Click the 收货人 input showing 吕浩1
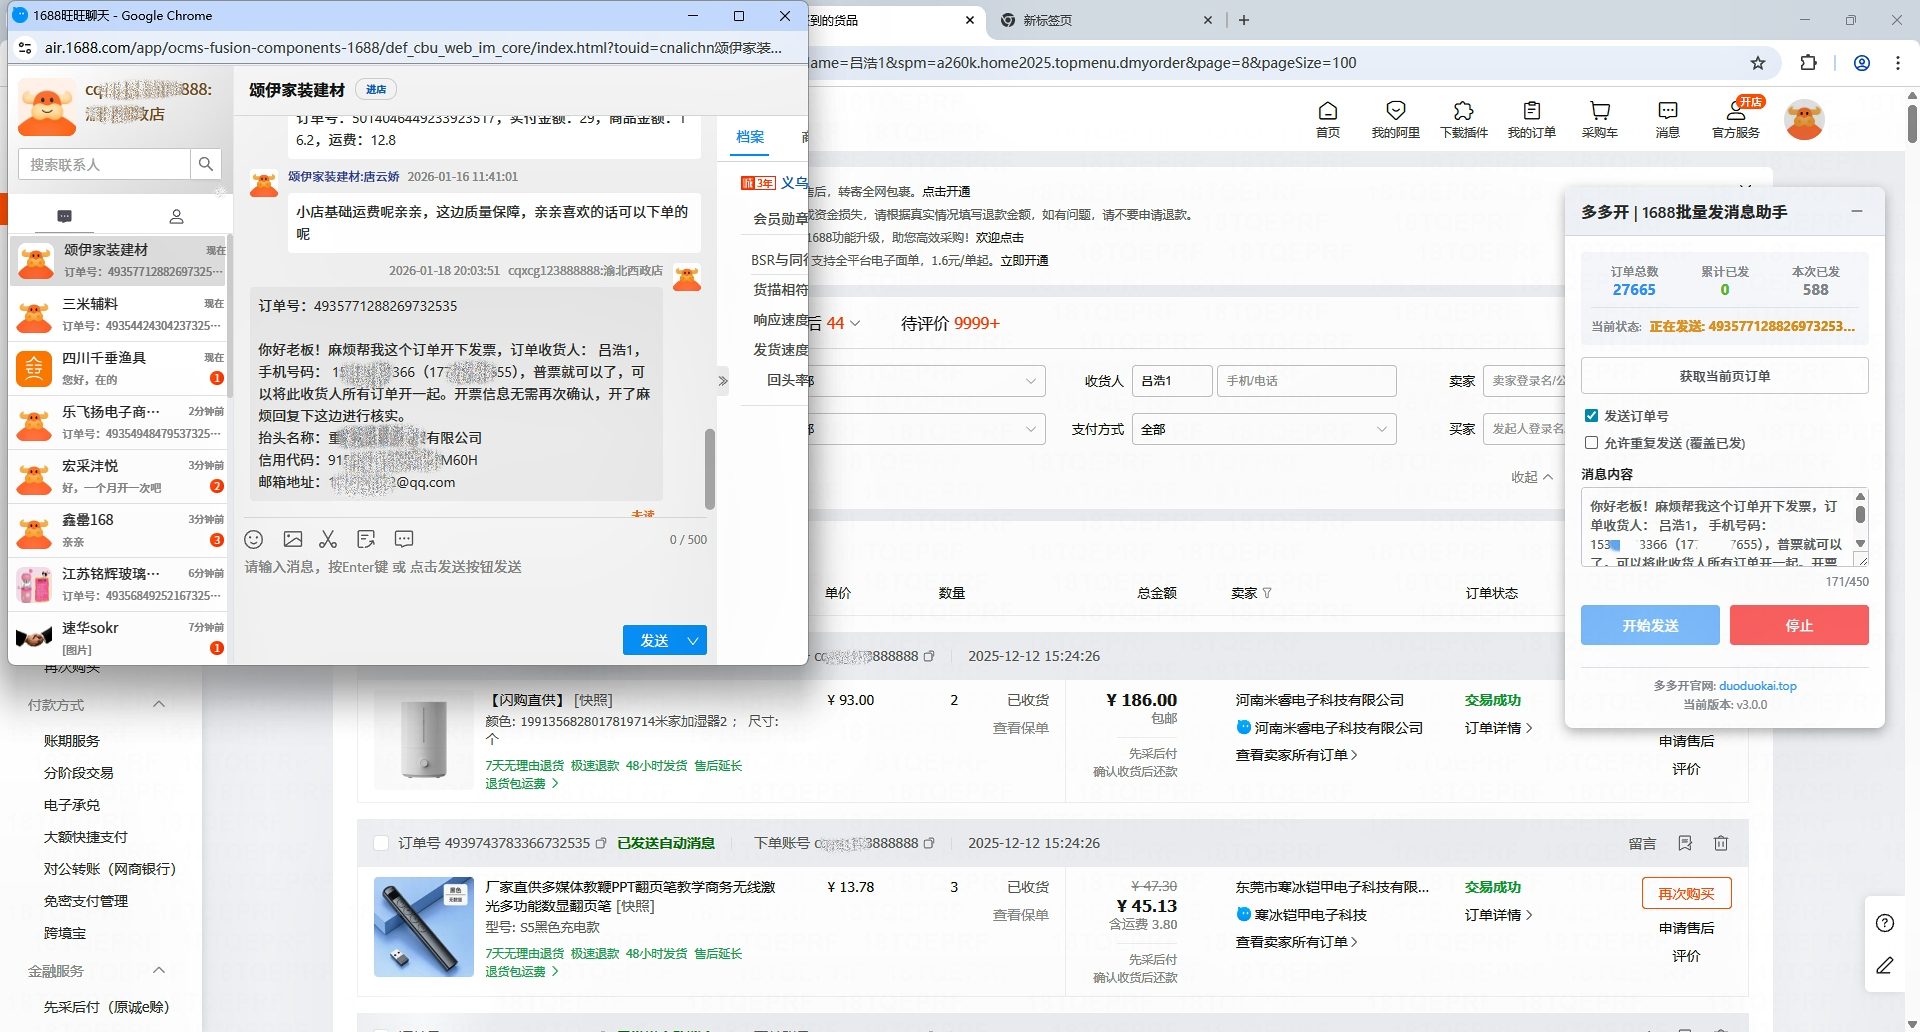Viewport: 1920px width, 1032px height. pos(1171,380)
